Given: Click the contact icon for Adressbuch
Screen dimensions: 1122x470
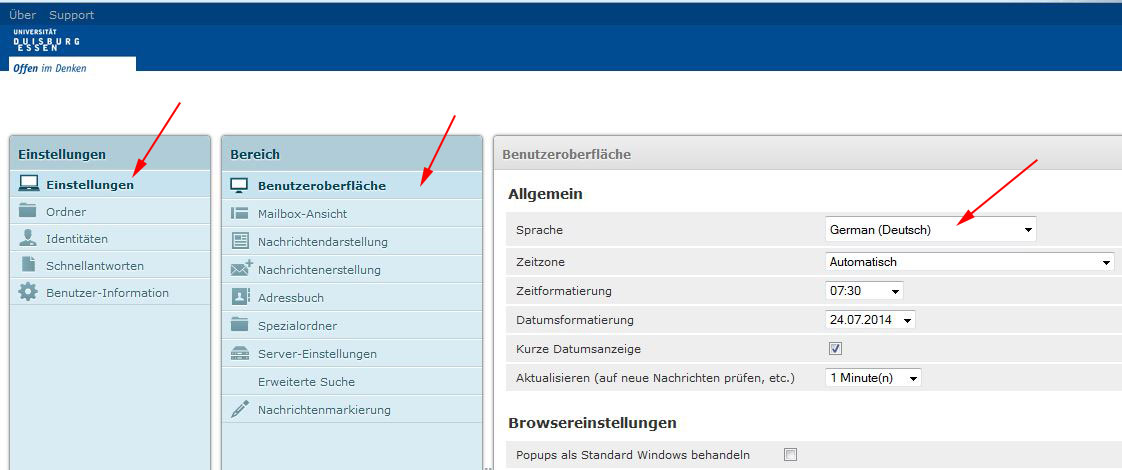Looking at the screenshot, I should [x=240, y=297].
